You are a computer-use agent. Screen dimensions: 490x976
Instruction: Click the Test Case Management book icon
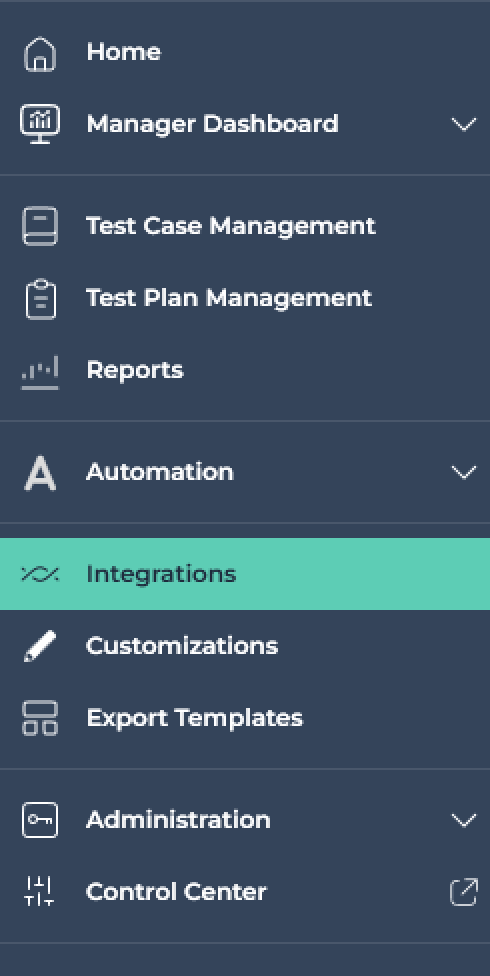pyautogui.click(x=40, y=225)
